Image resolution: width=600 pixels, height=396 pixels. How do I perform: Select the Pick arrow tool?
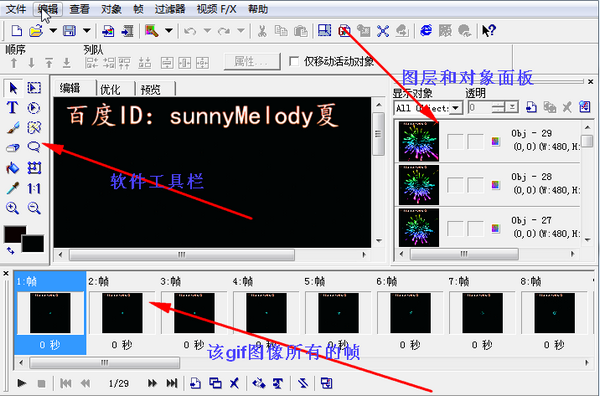pos(13,88)
